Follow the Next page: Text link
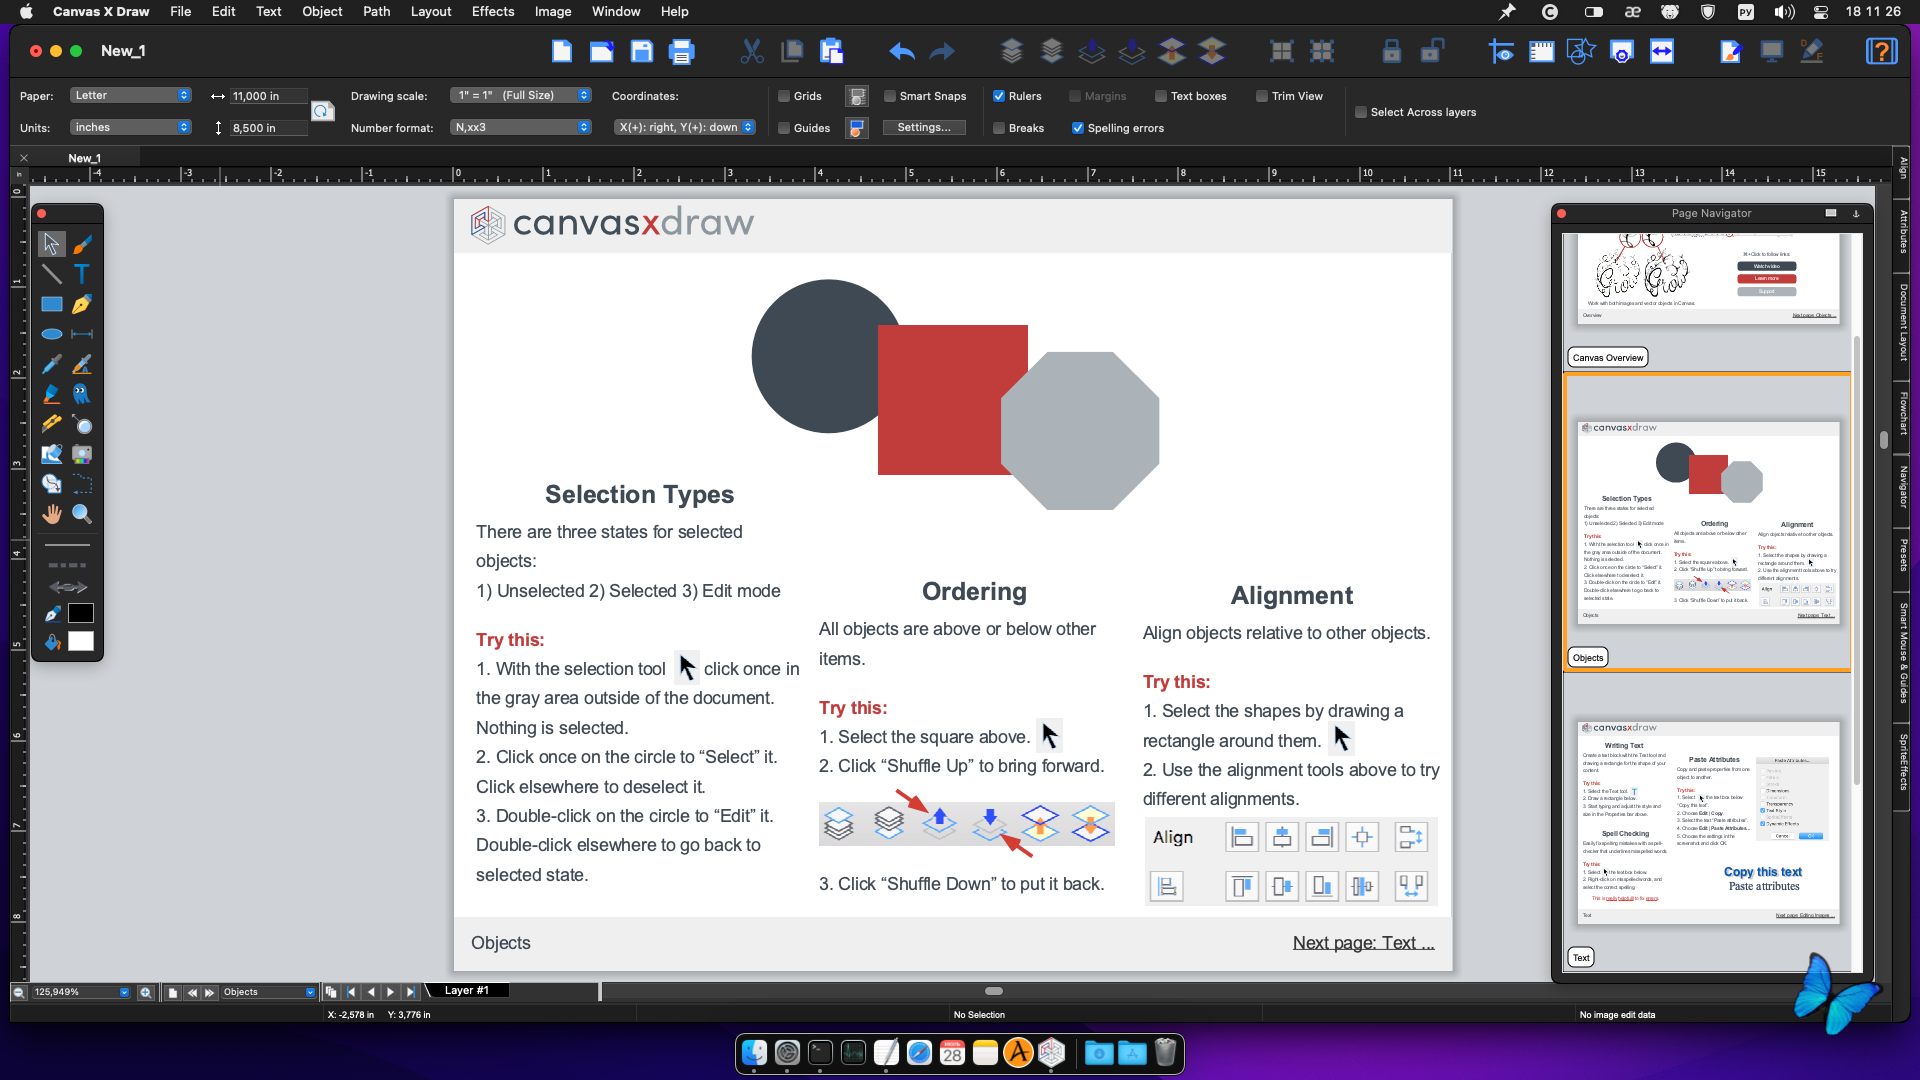This screenshot has width=1920, height=1080. tap(1362, 943)
